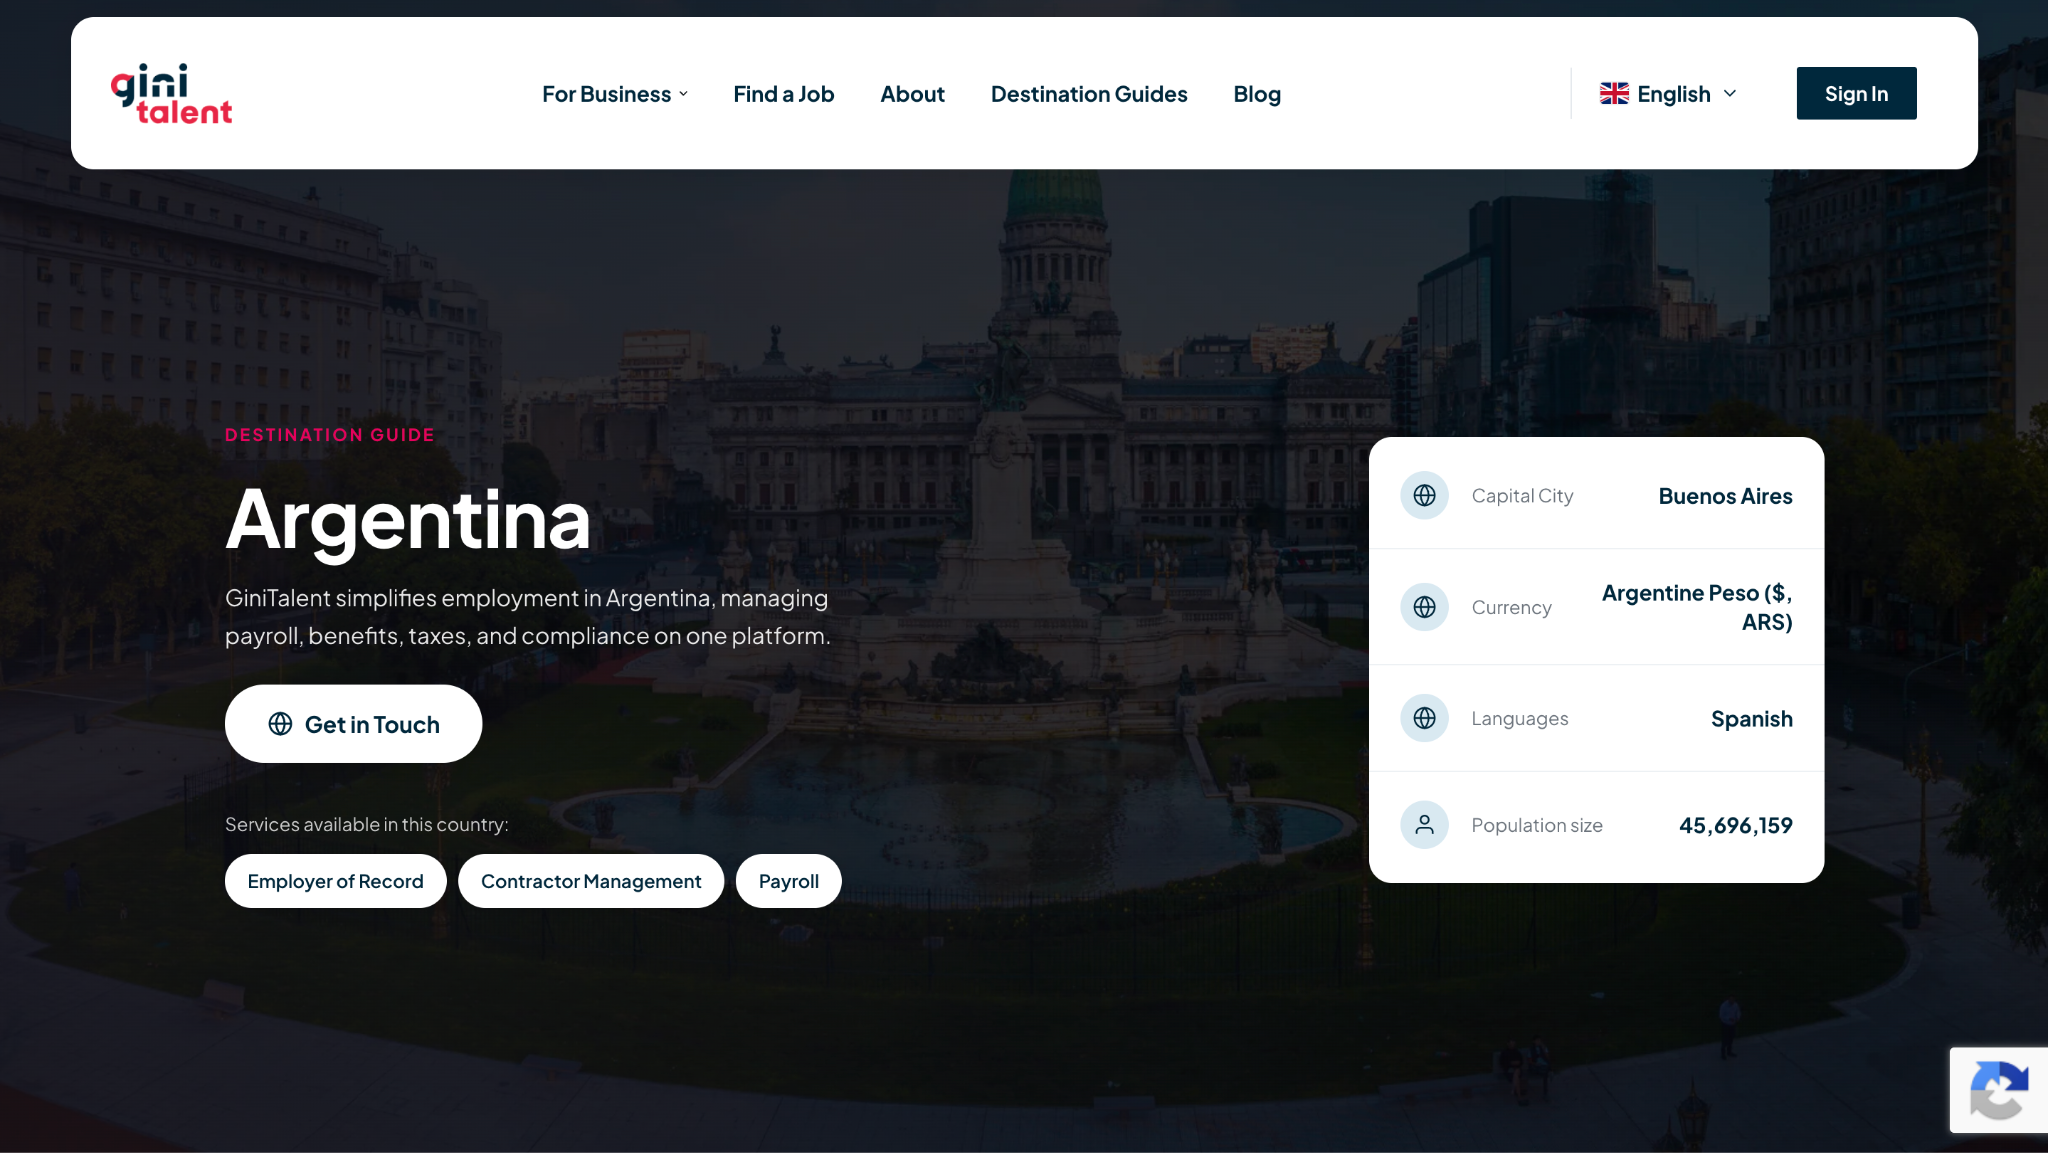
Task: Go to the About page
Action: pyautogui.click(x=912, y=94)
